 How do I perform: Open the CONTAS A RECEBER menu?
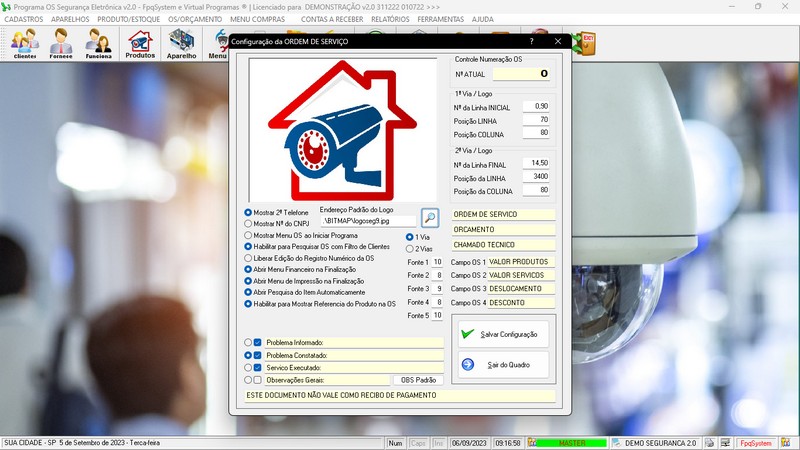coord(332,19)
